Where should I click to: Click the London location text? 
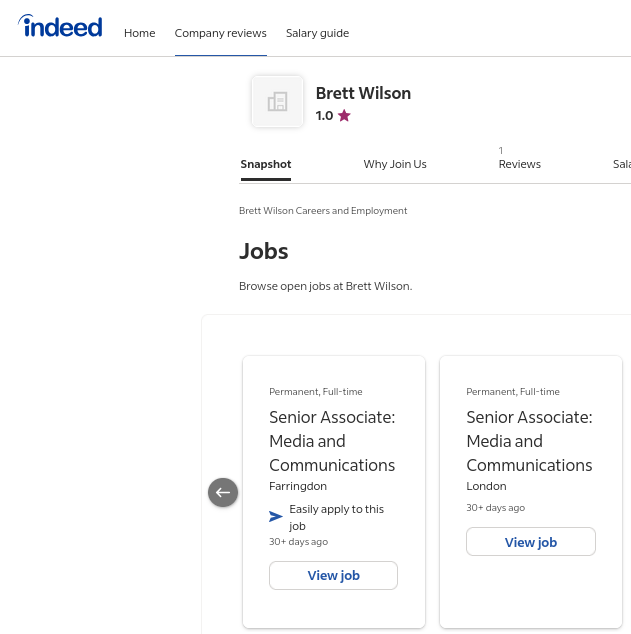click(x=486, y=486)
